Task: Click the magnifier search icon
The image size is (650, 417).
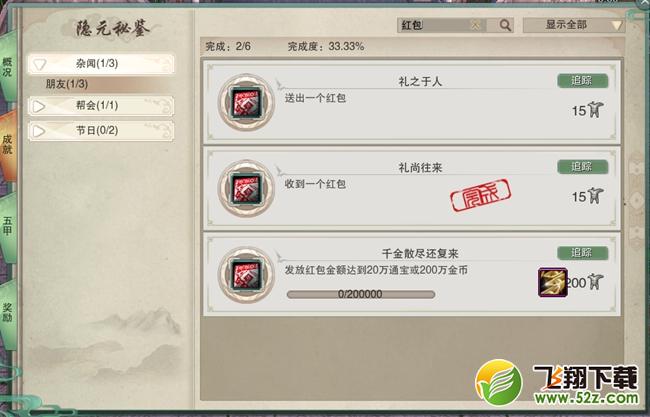Action: tap(505, 25)
